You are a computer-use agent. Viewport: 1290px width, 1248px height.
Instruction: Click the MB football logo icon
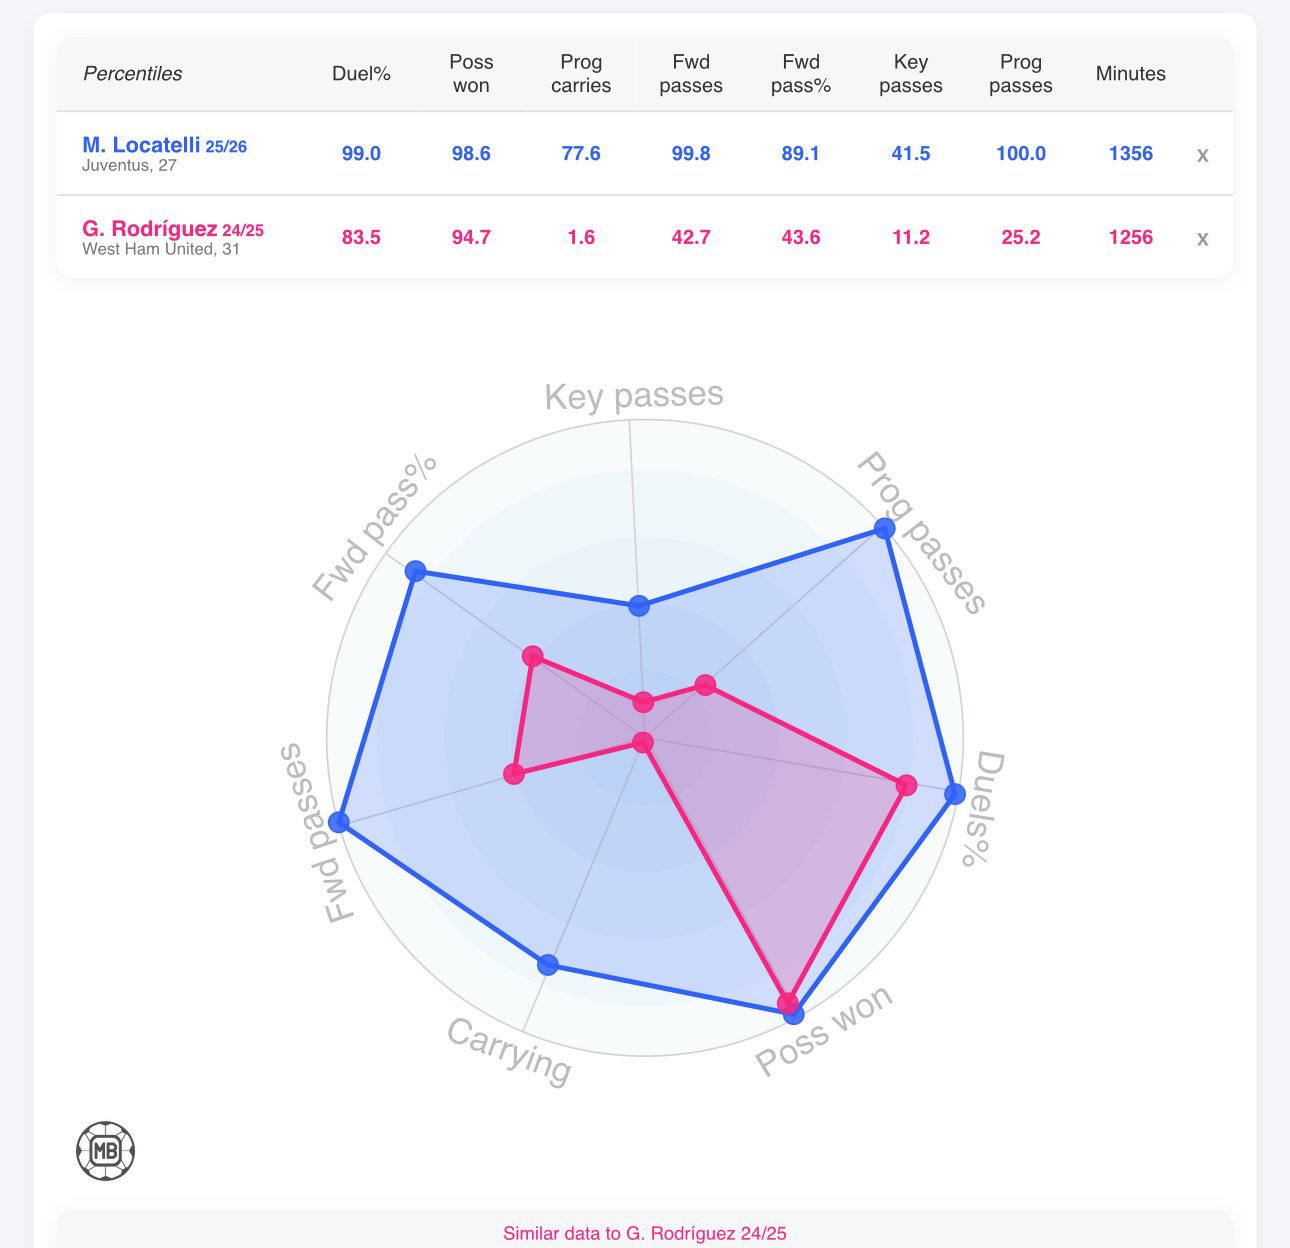(x=106, y=1151)
